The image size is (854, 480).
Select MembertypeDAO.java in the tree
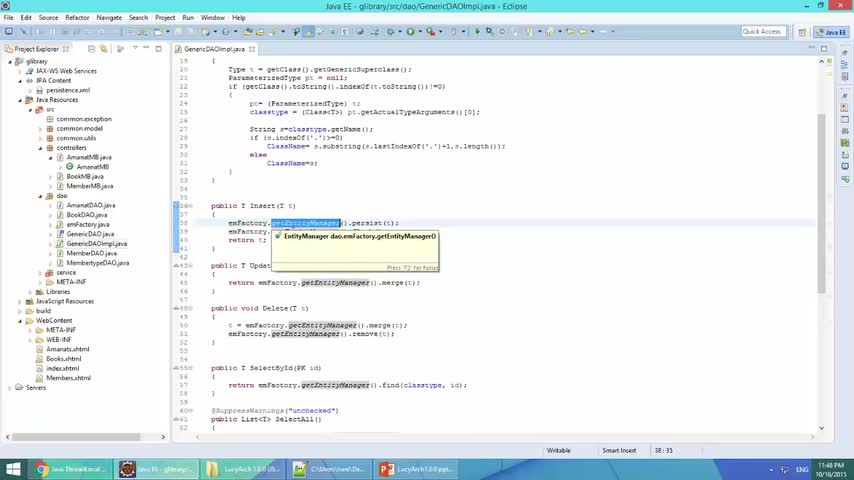[97, 263]
